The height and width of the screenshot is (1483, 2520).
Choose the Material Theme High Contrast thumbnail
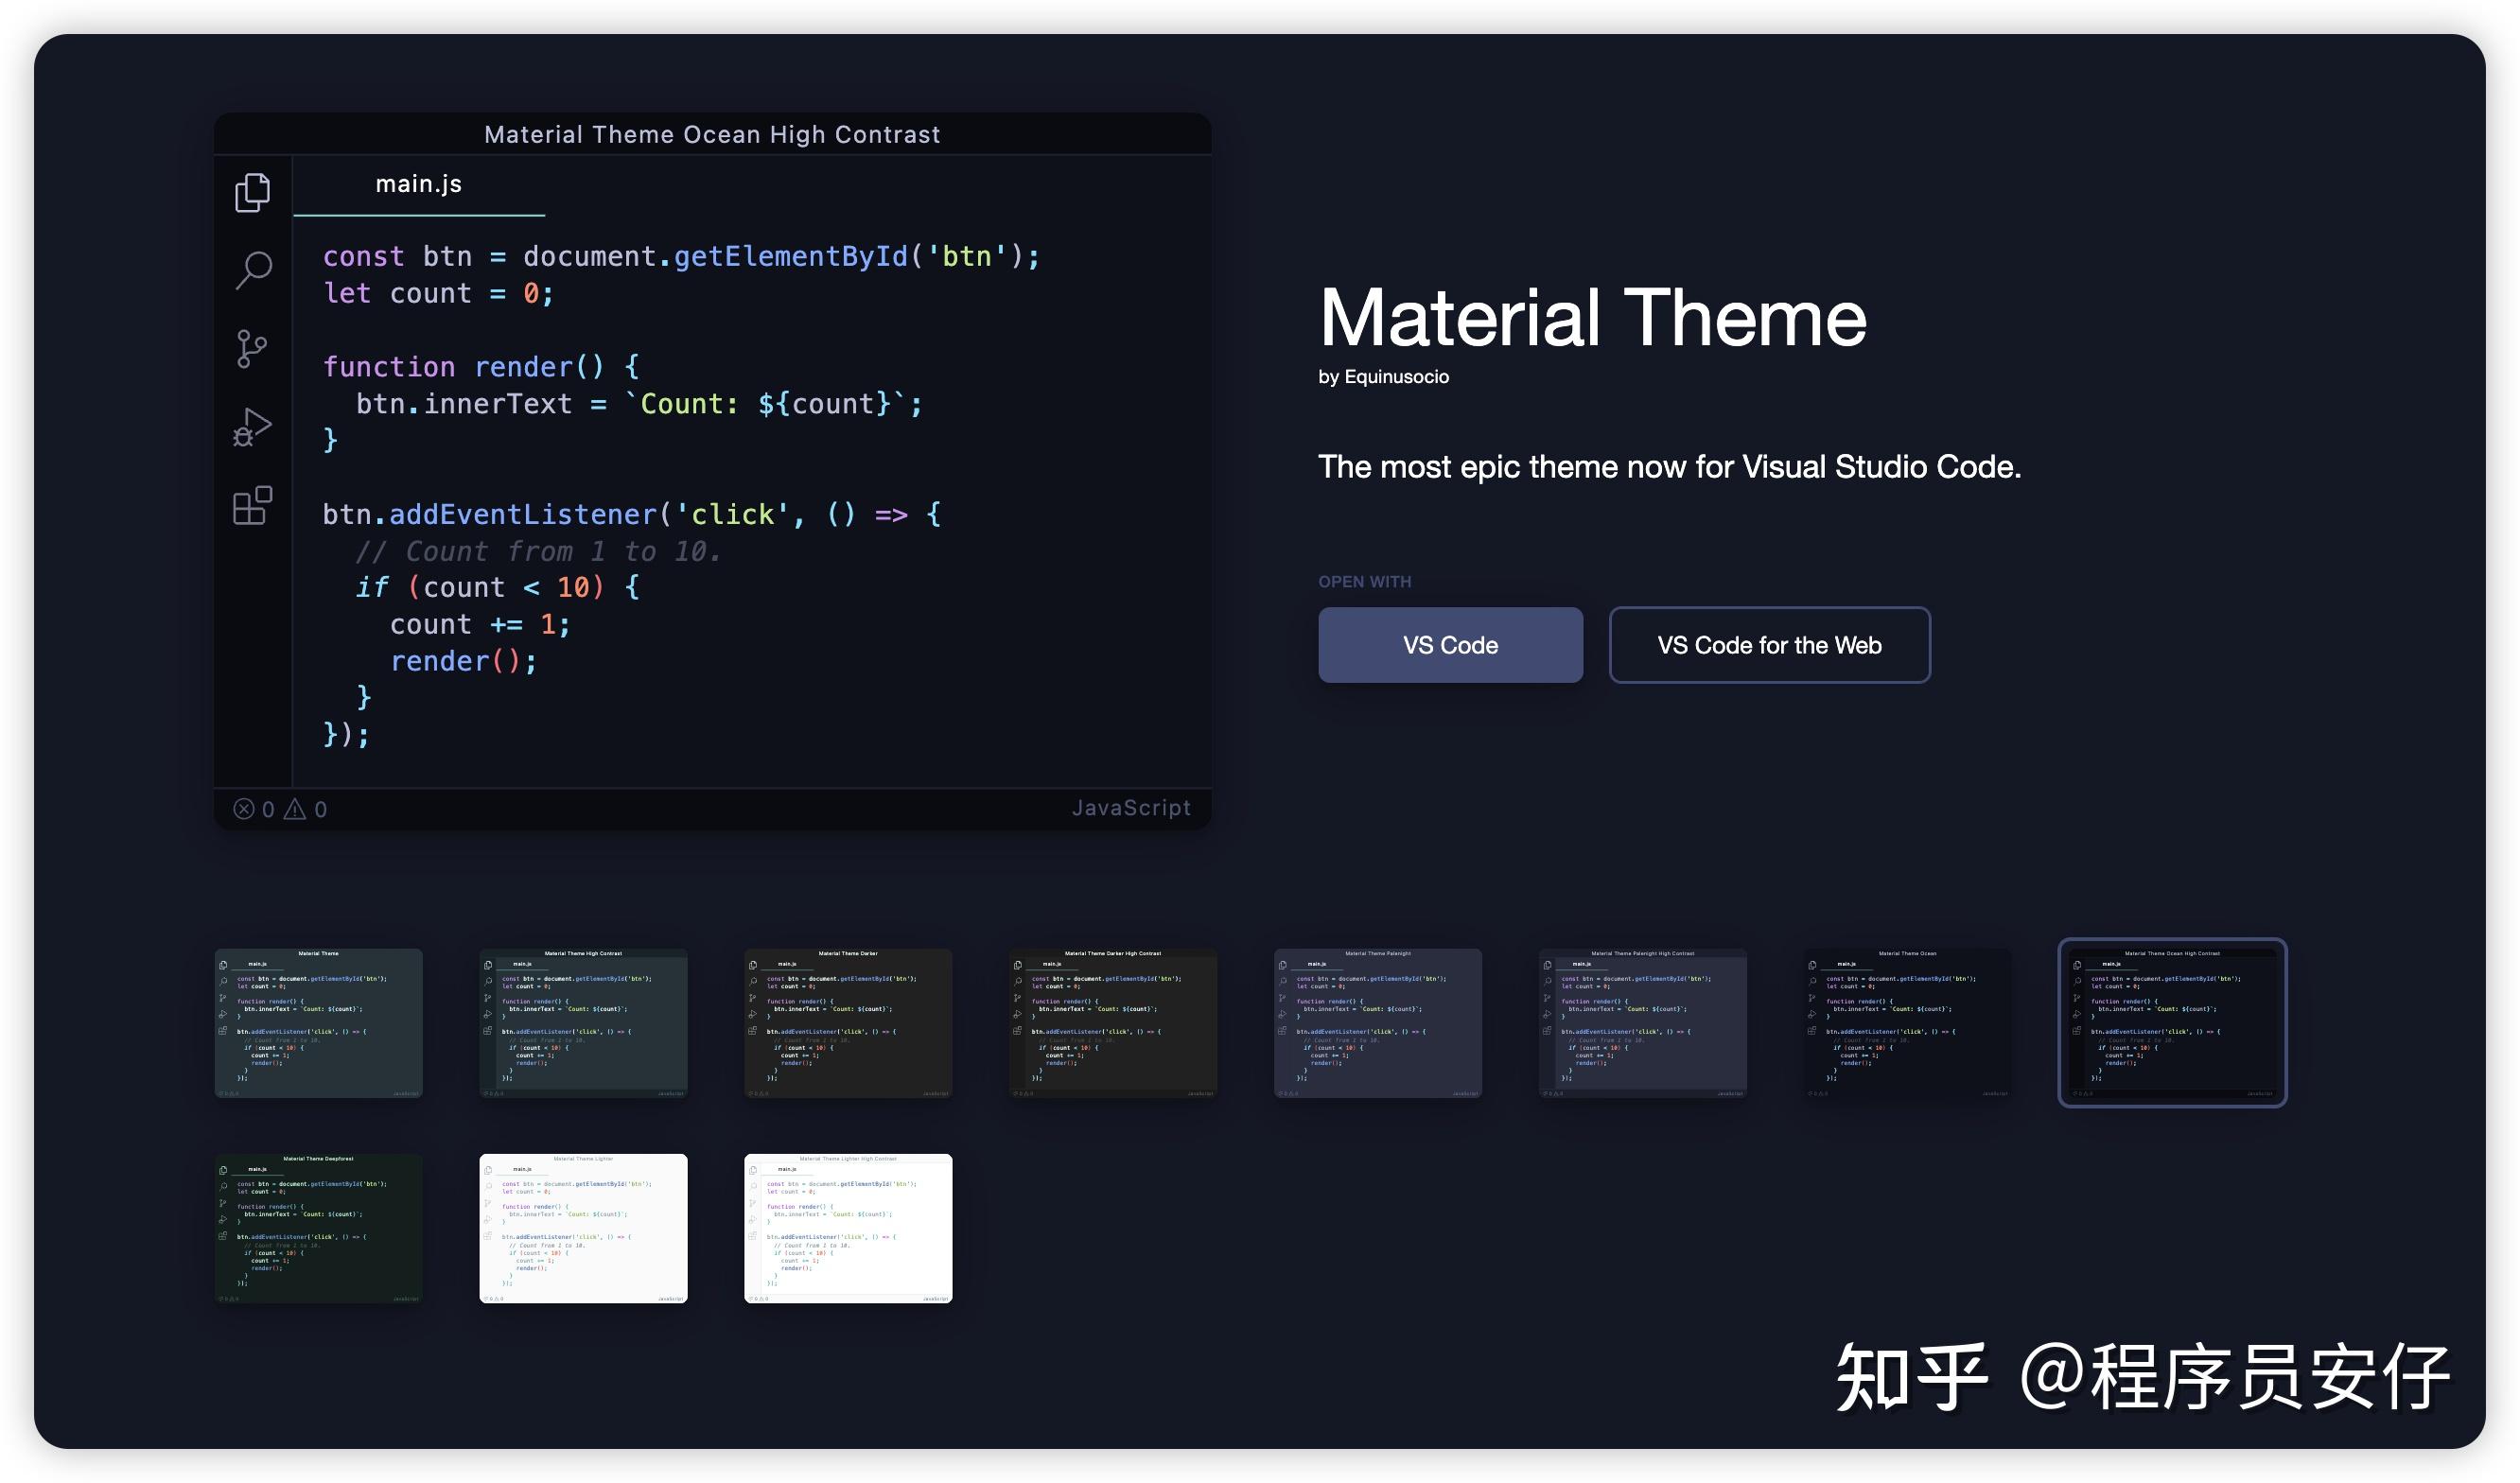(583, 1022)
